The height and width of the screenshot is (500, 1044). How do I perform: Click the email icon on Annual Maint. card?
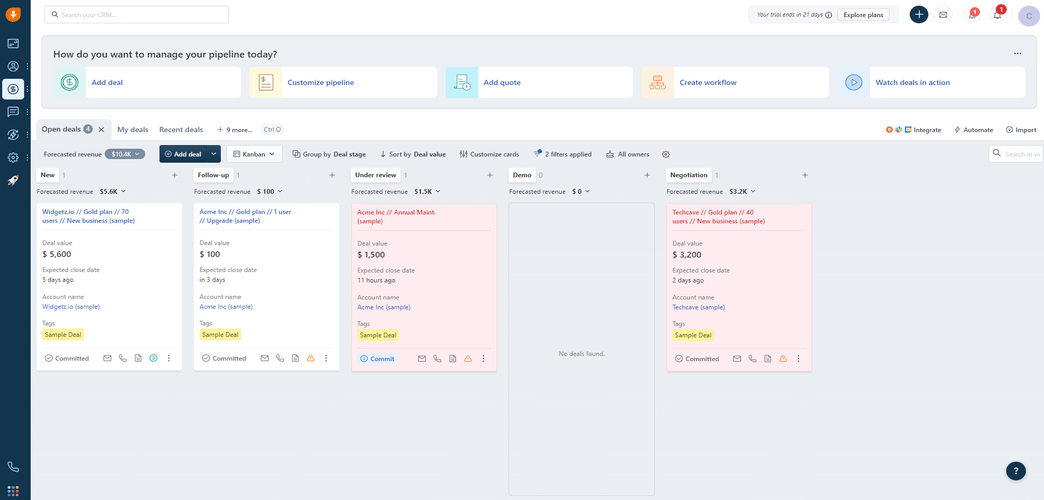coord(421,358)
